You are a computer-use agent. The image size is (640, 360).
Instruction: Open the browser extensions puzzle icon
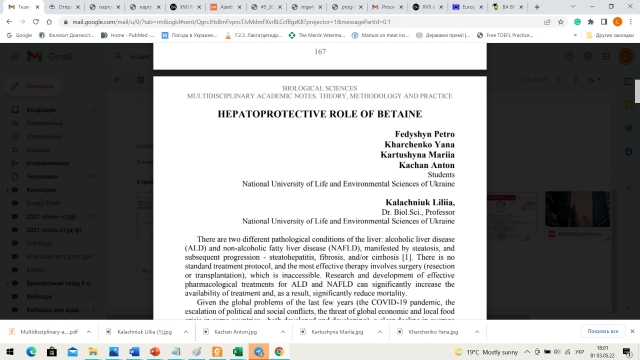point(591,22)
